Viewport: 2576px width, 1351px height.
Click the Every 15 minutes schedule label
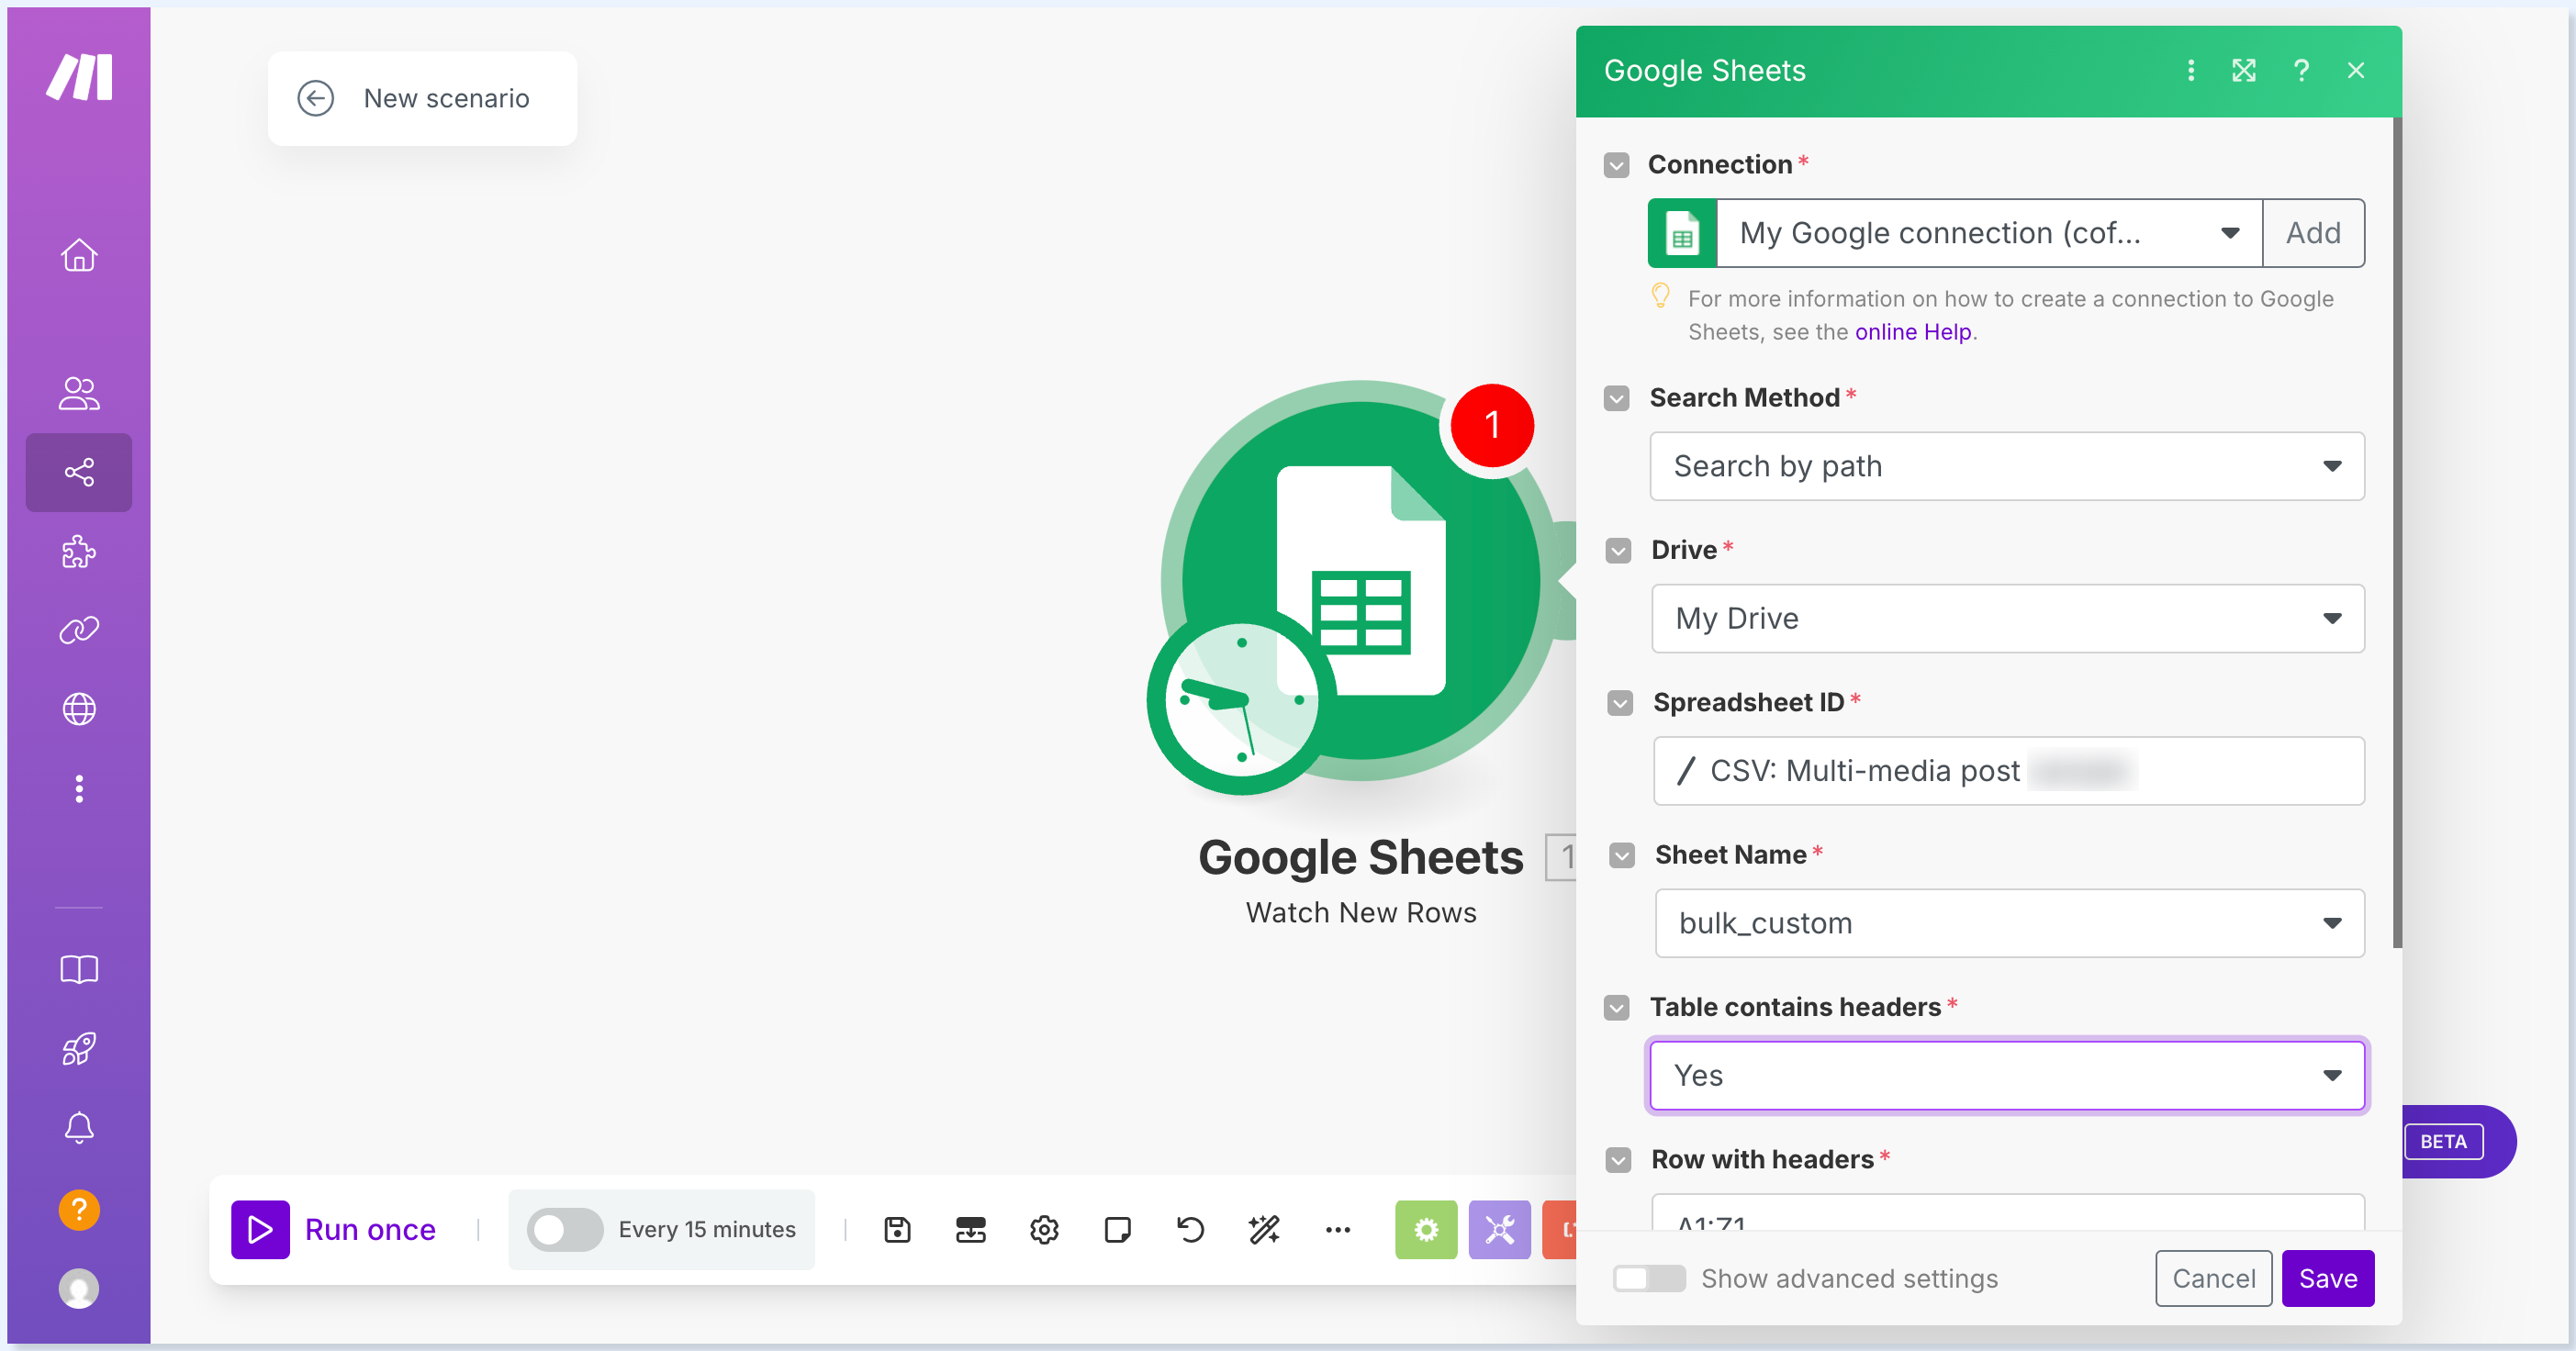click(x=706, y=1229)
